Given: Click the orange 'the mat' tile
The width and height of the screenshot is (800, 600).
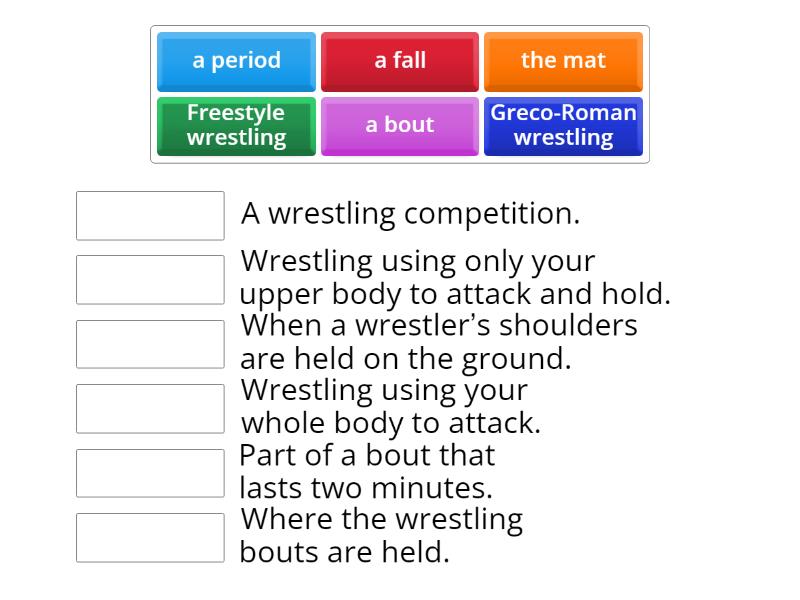Looking at the screenshot, I should click(x=563, y=61).
